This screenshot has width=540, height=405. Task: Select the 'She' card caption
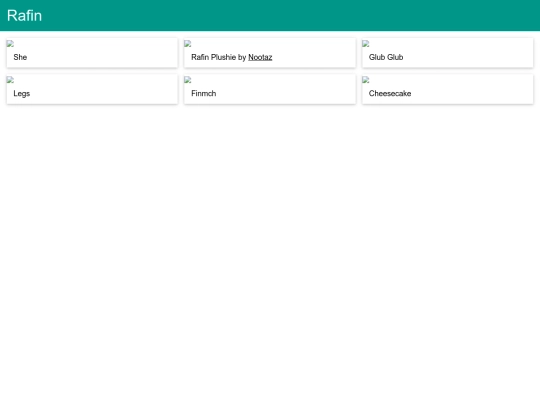(20, 57)
